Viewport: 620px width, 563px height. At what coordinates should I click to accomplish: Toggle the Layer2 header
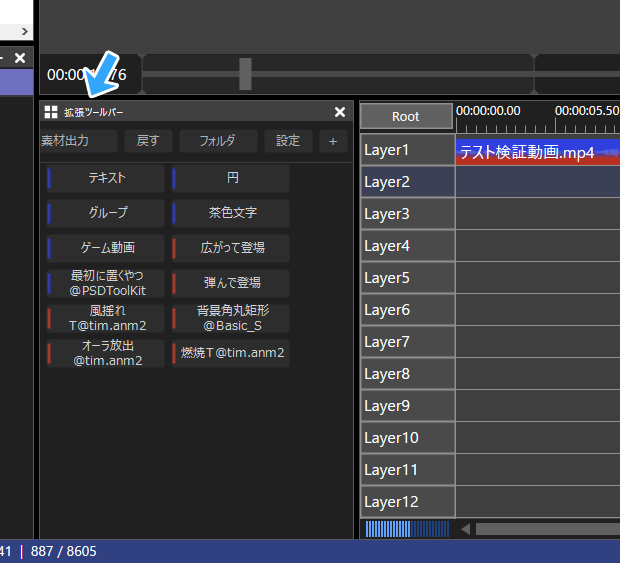click(x=408, y=182)
